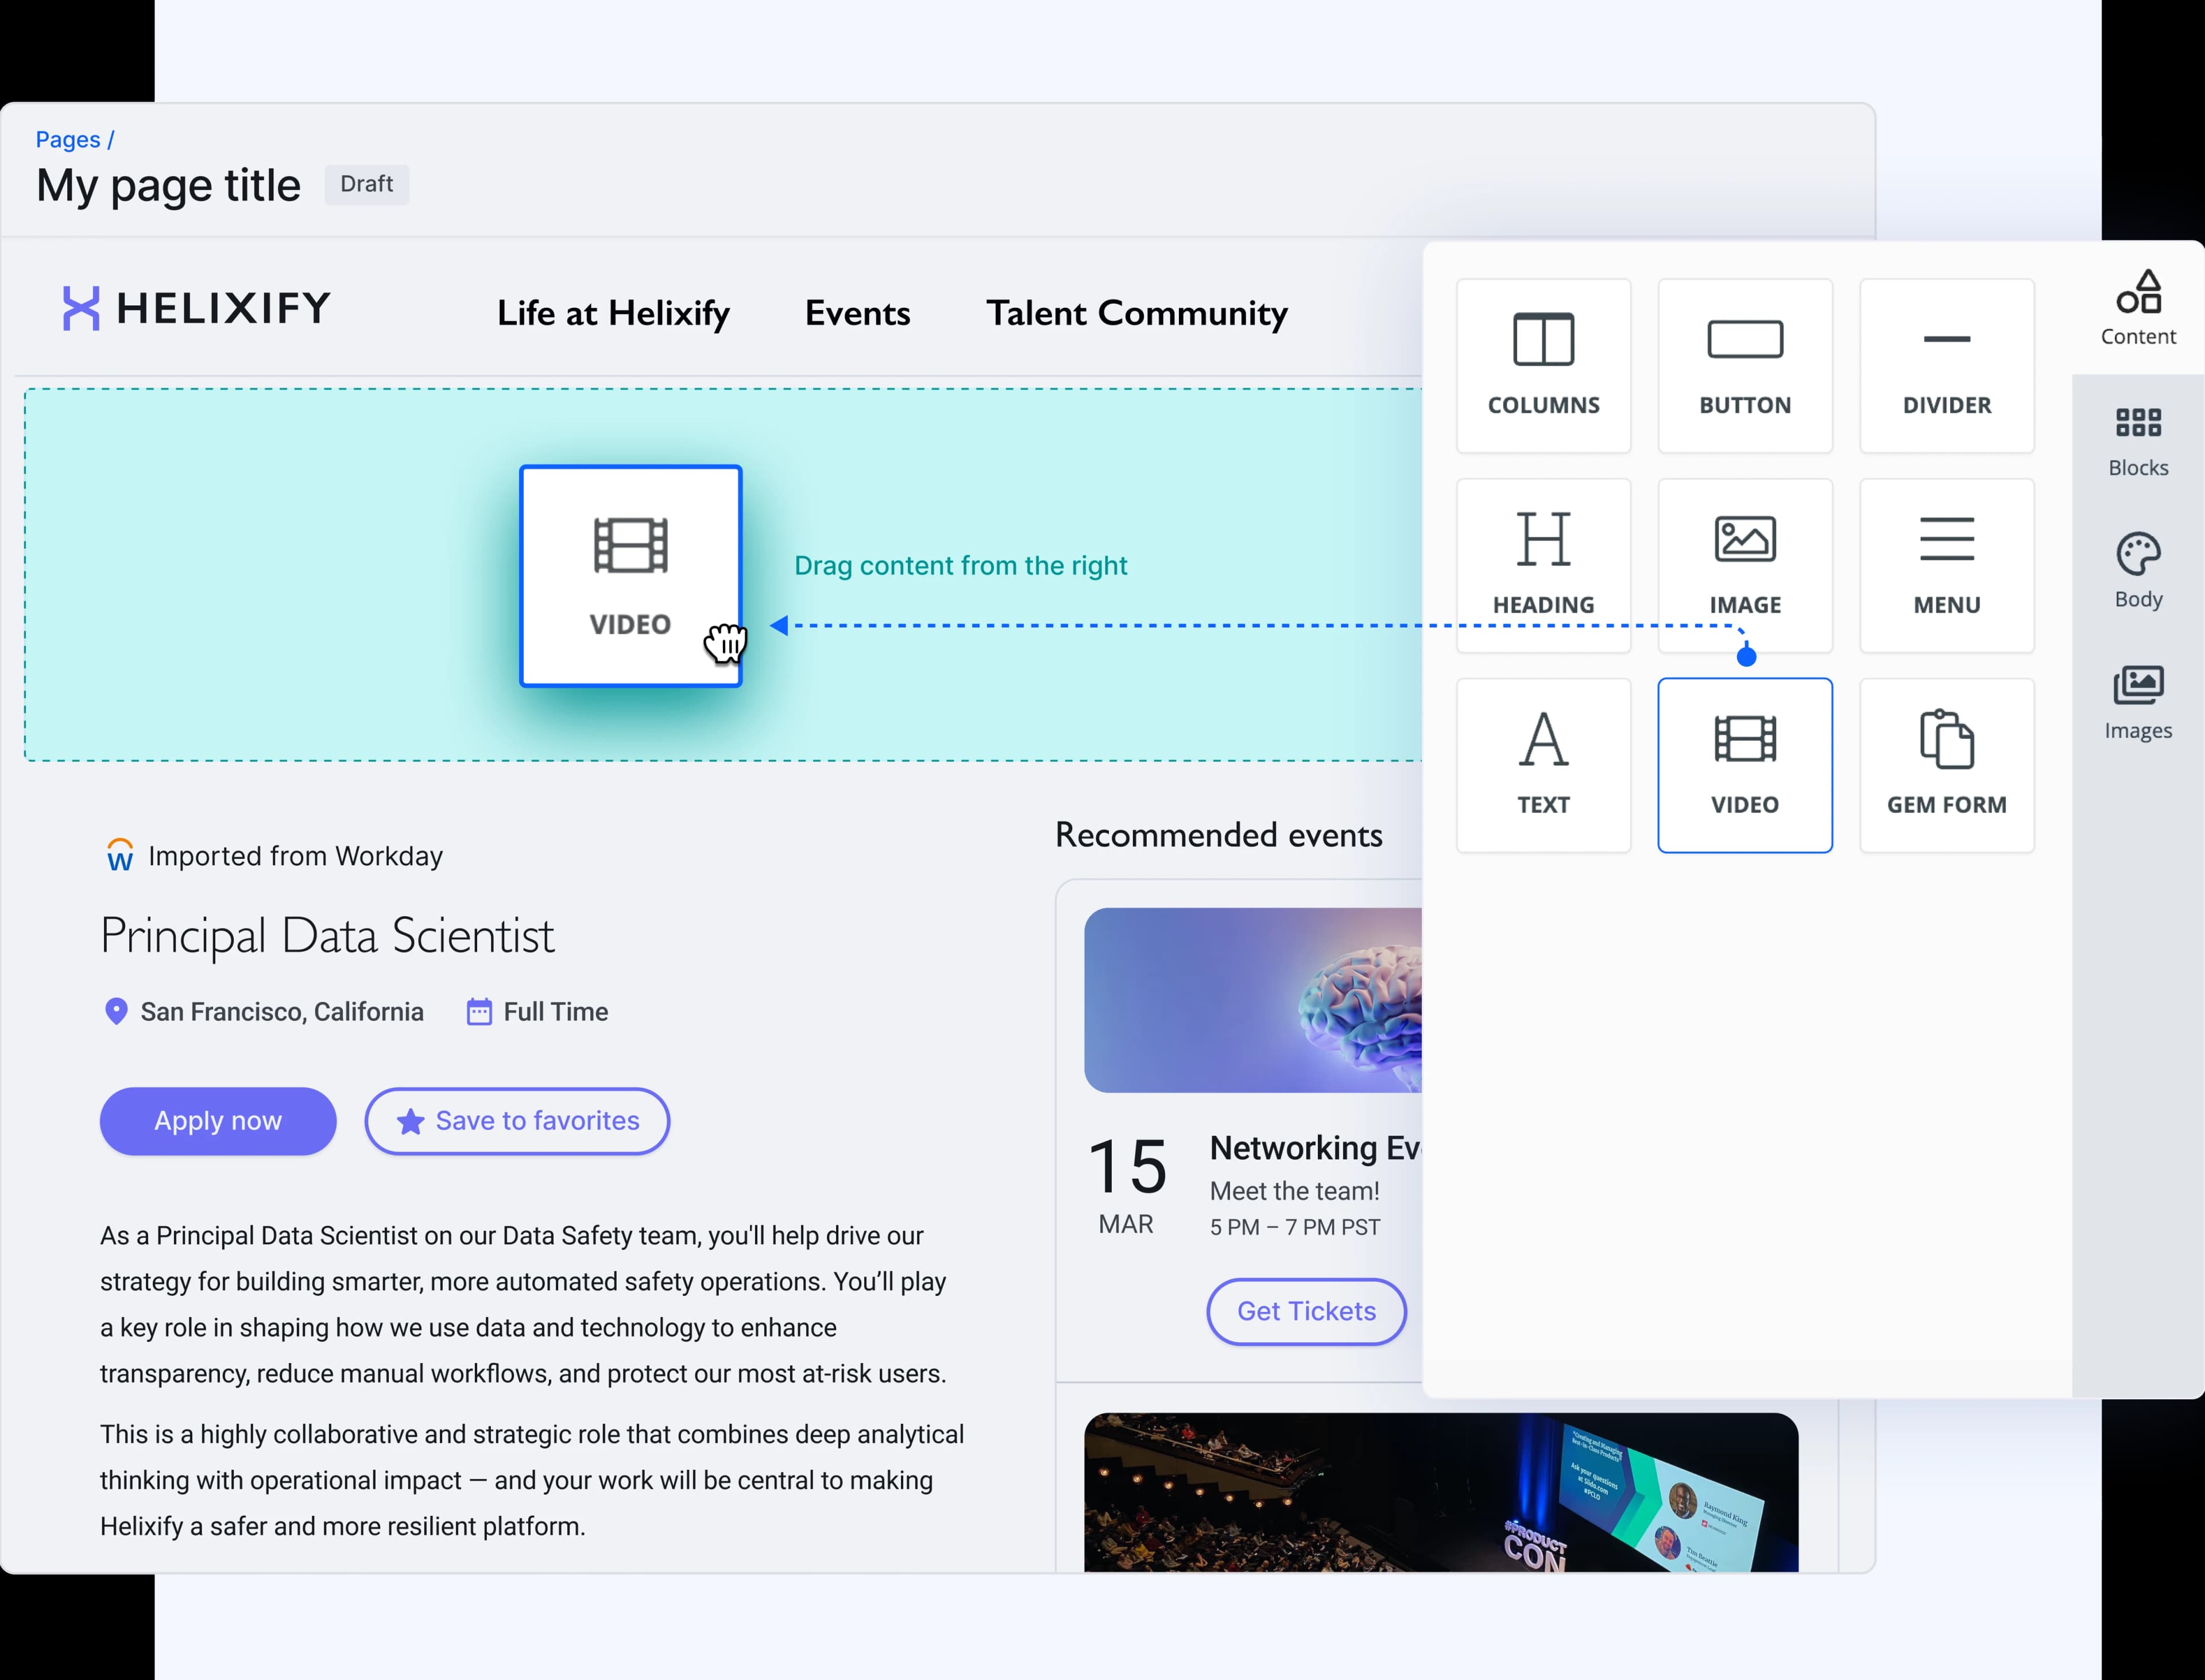2205x1680 pixels.
Task: Click Save to favorites button
Action: (x=517, y=1121)
